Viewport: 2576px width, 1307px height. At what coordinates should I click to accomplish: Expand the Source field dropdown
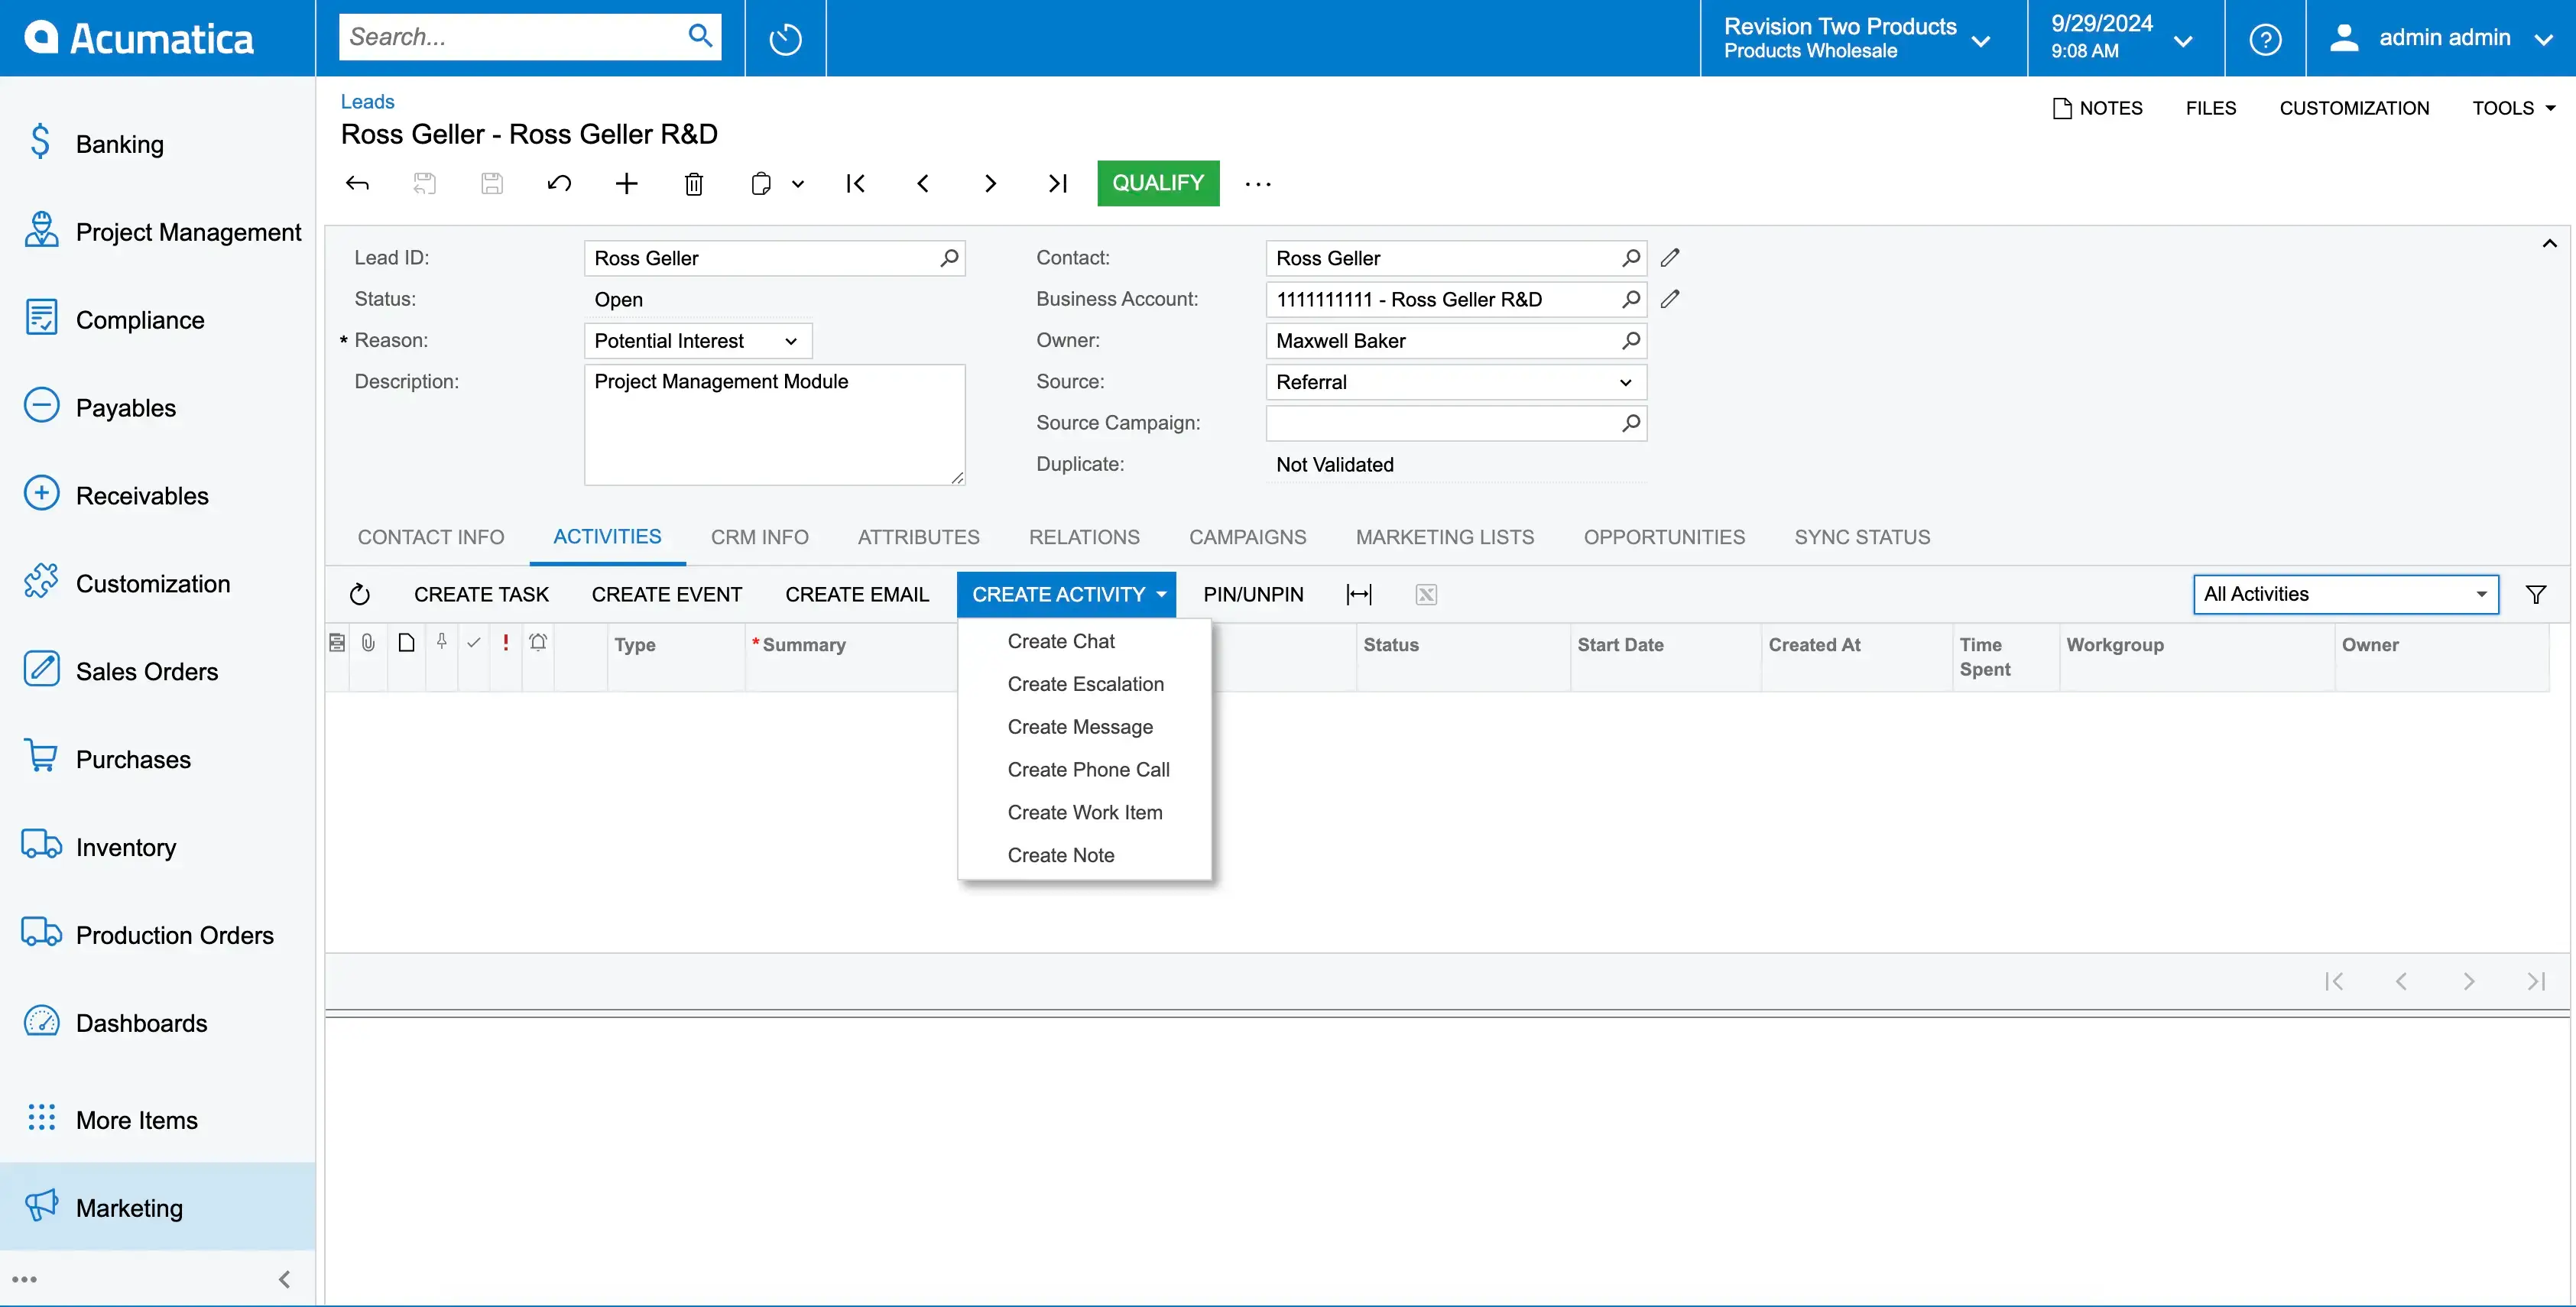point(1628,381)
